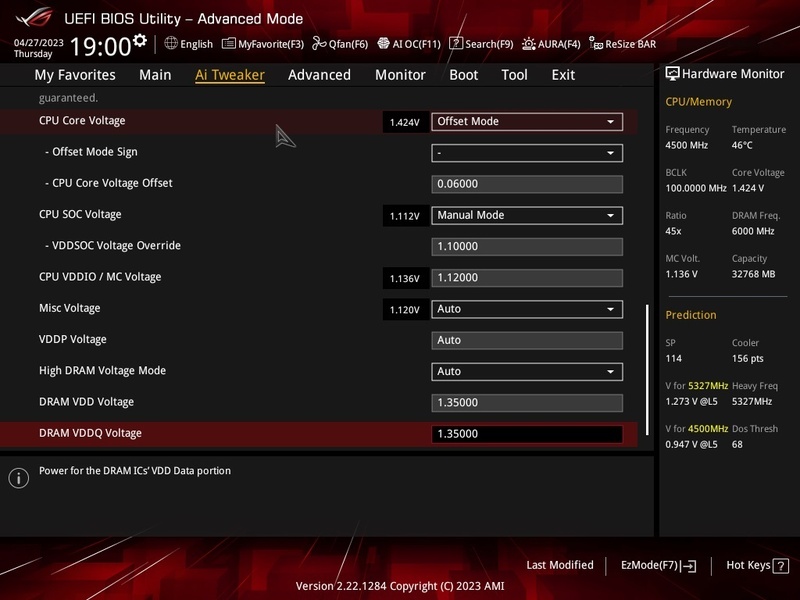This screenshot has width=800, height=600.
Task: Click the CPU/Memory section heading
Action: [698, 102]
